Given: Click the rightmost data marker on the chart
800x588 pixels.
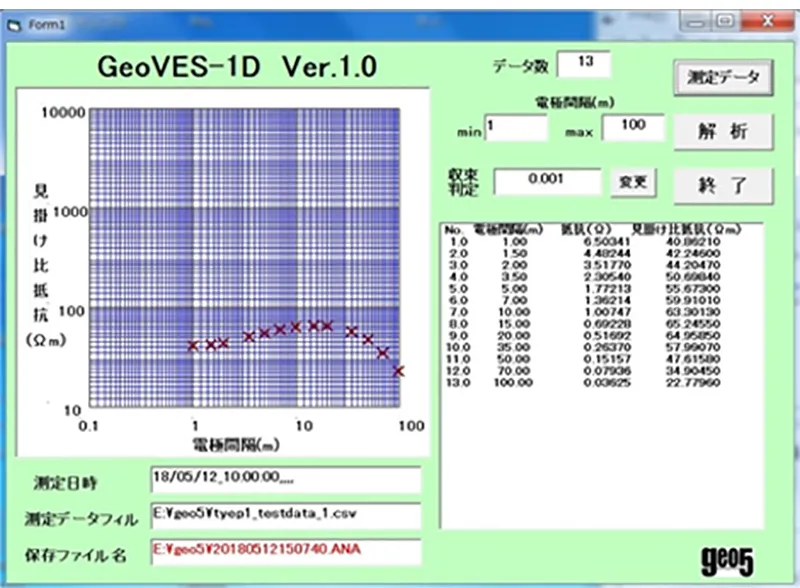Looking at the screenshot, I should pos(398,371).
